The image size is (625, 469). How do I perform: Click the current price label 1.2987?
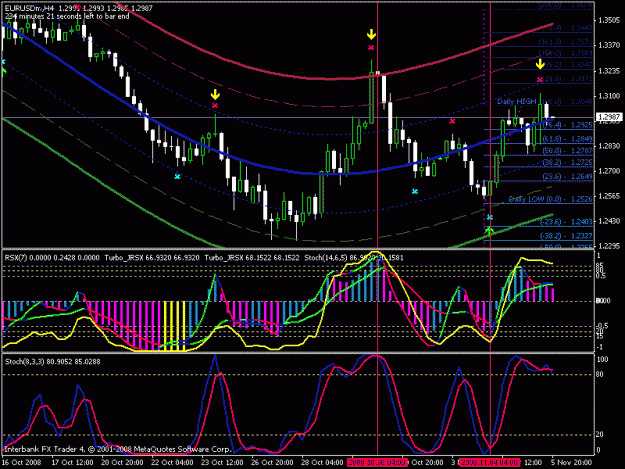(x=609, y=117)
